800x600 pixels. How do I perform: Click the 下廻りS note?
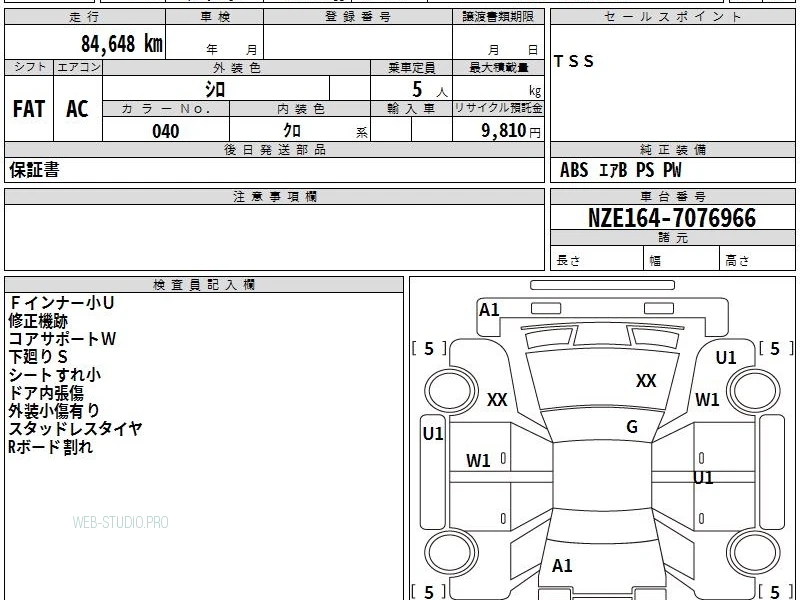(38, 357)
